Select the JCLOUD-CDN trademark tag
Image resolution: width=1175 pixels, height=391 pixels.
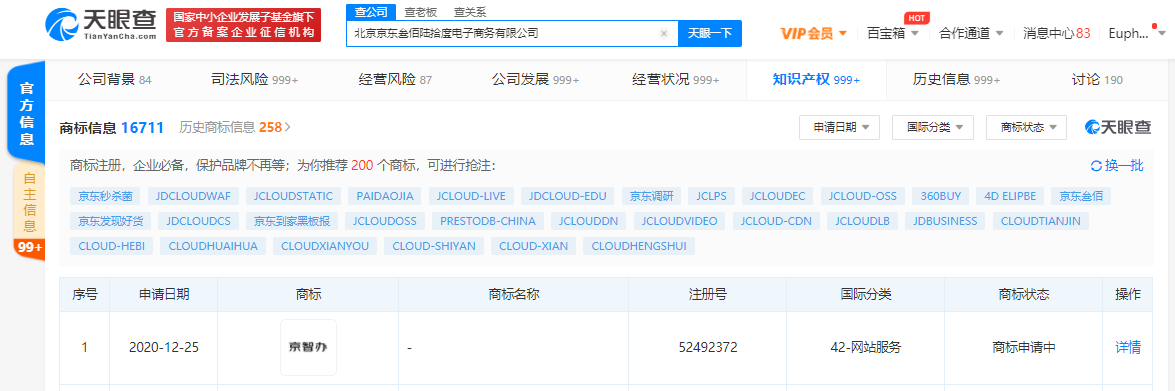coord(776,221)
